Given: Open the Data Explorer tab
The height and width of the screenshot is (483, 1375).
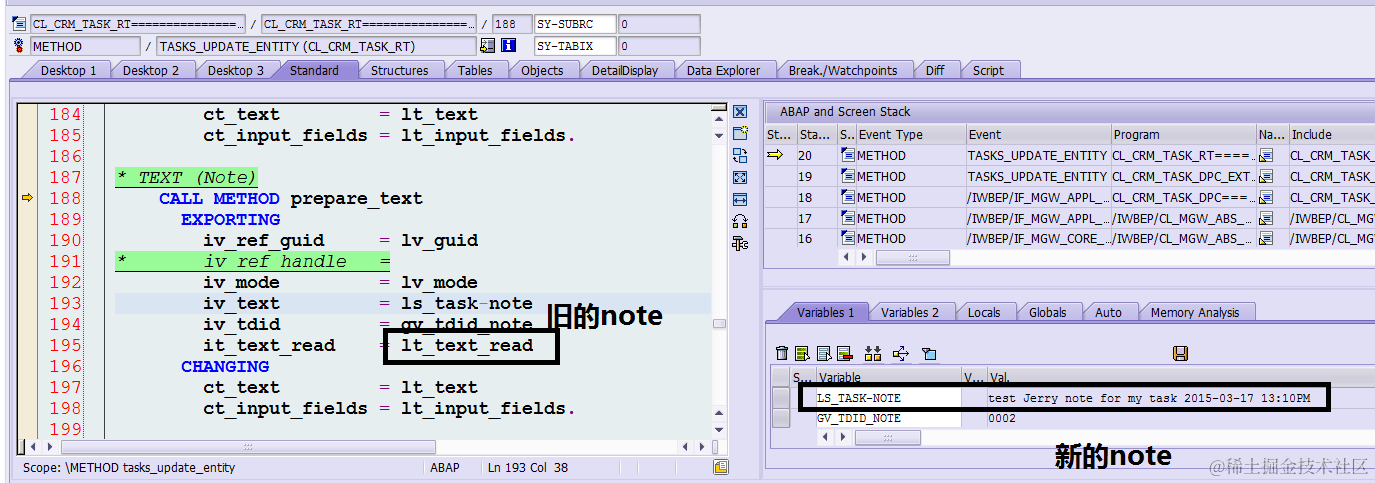Looking at the screenshot, I should [x=723, y=70].
